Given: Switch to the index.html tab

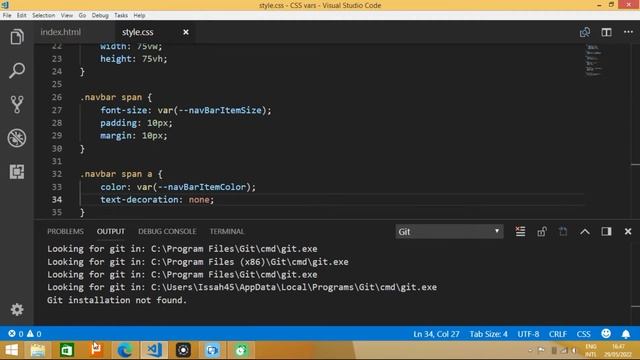Looking at the screenshot, I should pos(60,32).
